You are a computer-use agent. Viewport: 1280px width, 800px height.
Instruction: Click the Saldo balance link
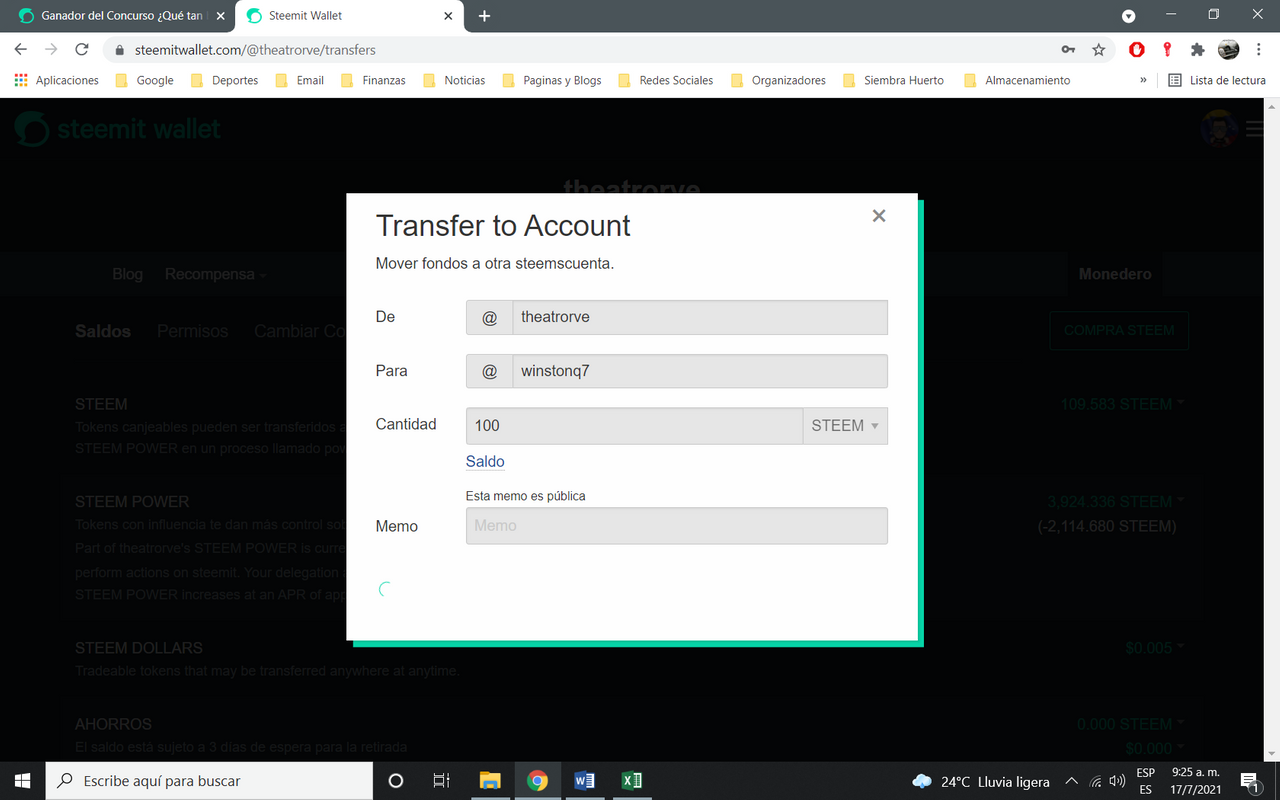click(485, 462)
